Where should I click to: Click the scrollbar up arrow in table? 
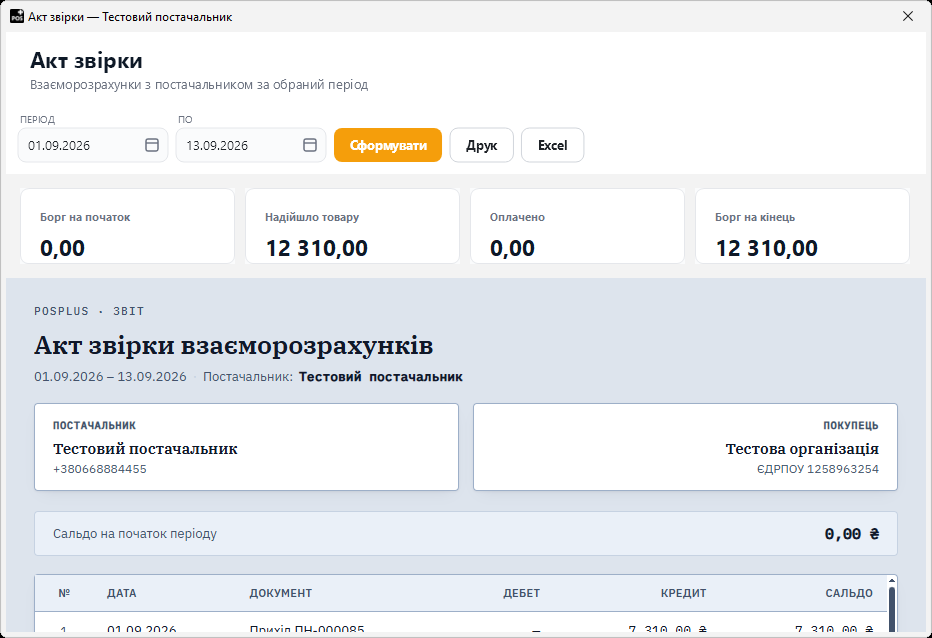[x=892, y=580]
